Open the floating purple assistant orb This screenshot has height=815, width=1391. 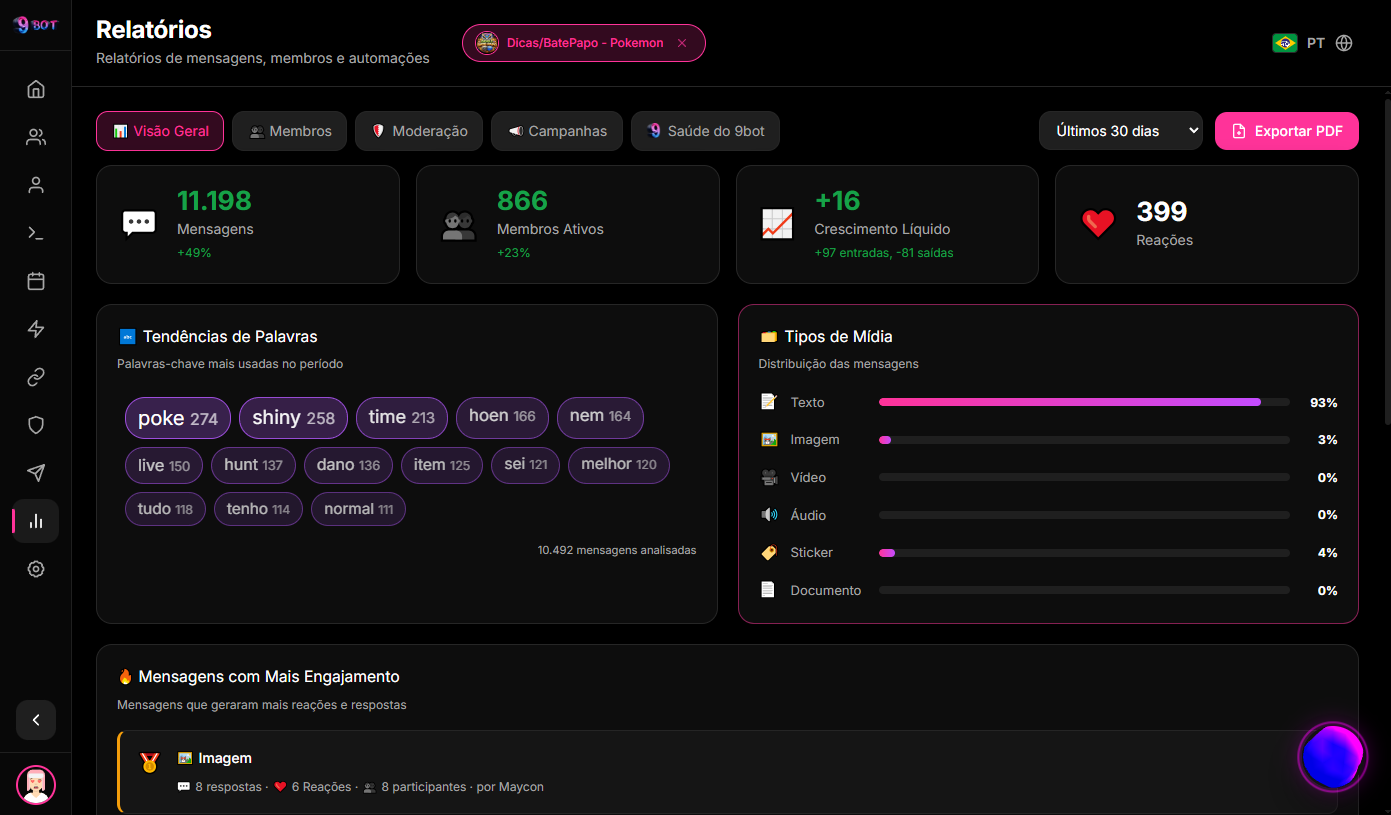1332,757
